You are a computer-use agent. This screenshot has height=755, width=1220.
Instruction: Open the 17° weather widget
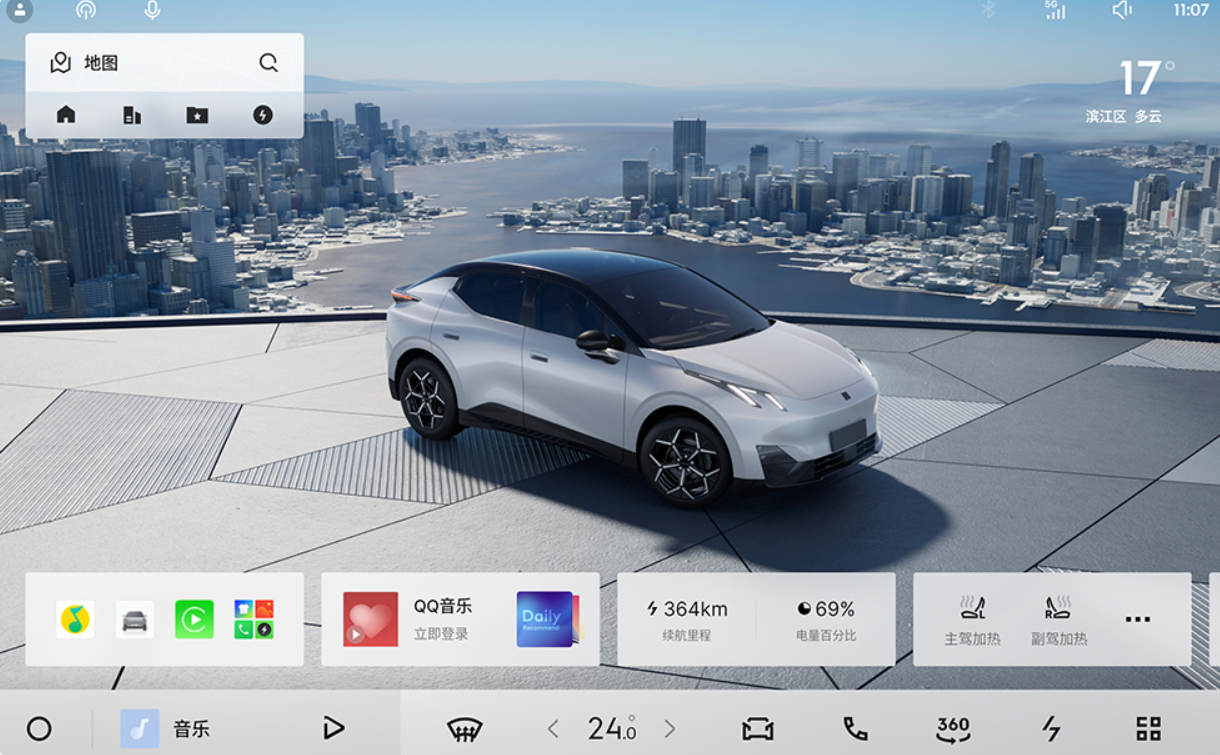[x=1146, y=78]
